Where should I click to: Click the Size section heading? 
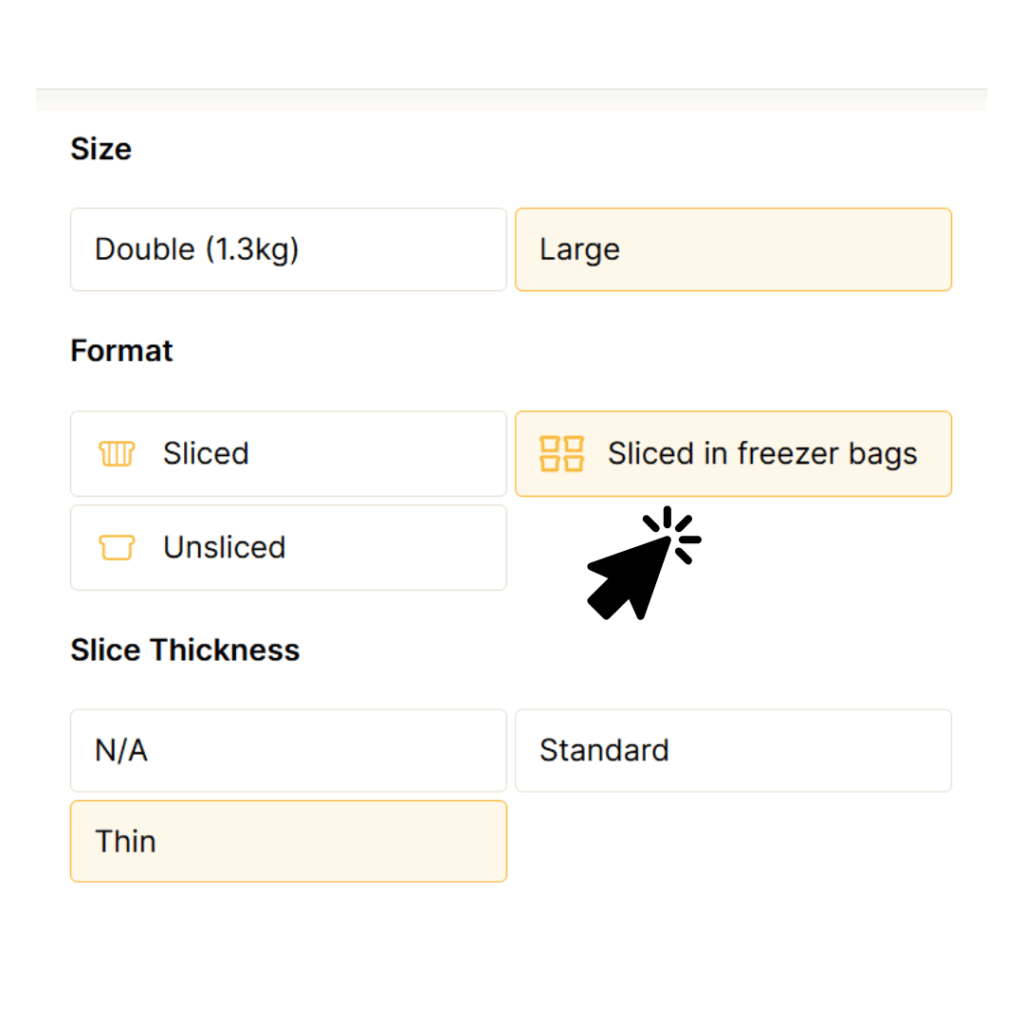coord(101,149)
